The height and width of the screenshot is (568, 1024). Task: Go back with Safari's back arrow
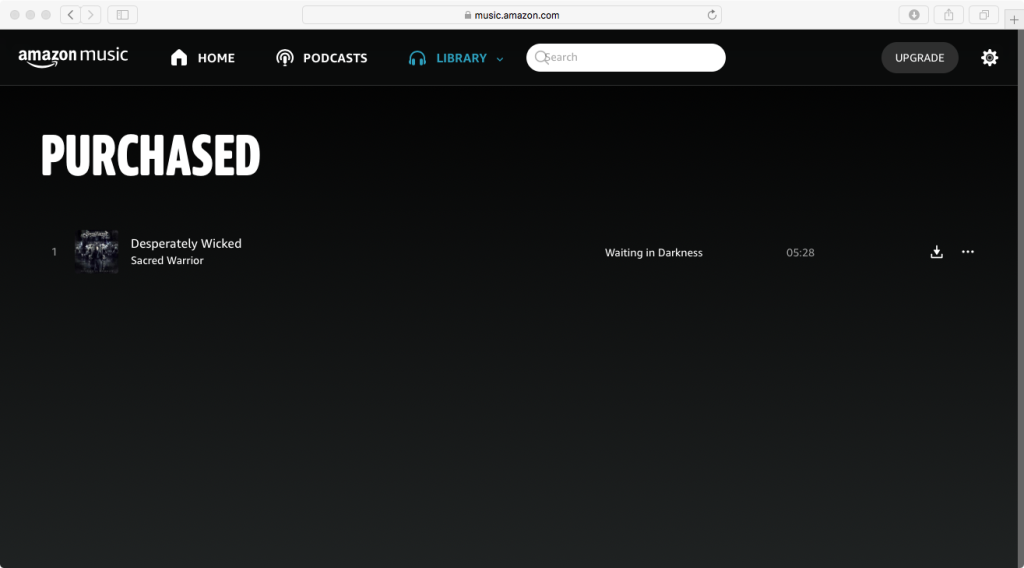pyautogui.click(x=71, y=15)
